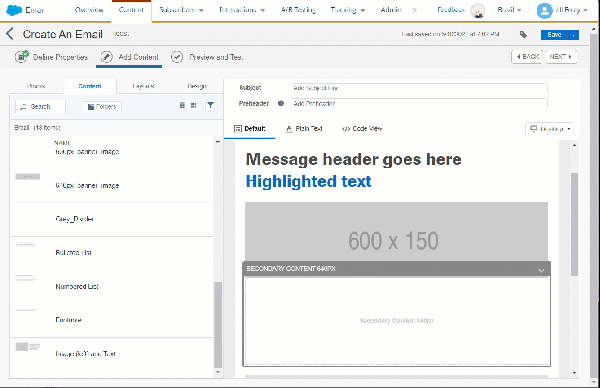The width and height of the screenshot is (600, 388).
Task: Open the Folders button
Action: [102, 106]
